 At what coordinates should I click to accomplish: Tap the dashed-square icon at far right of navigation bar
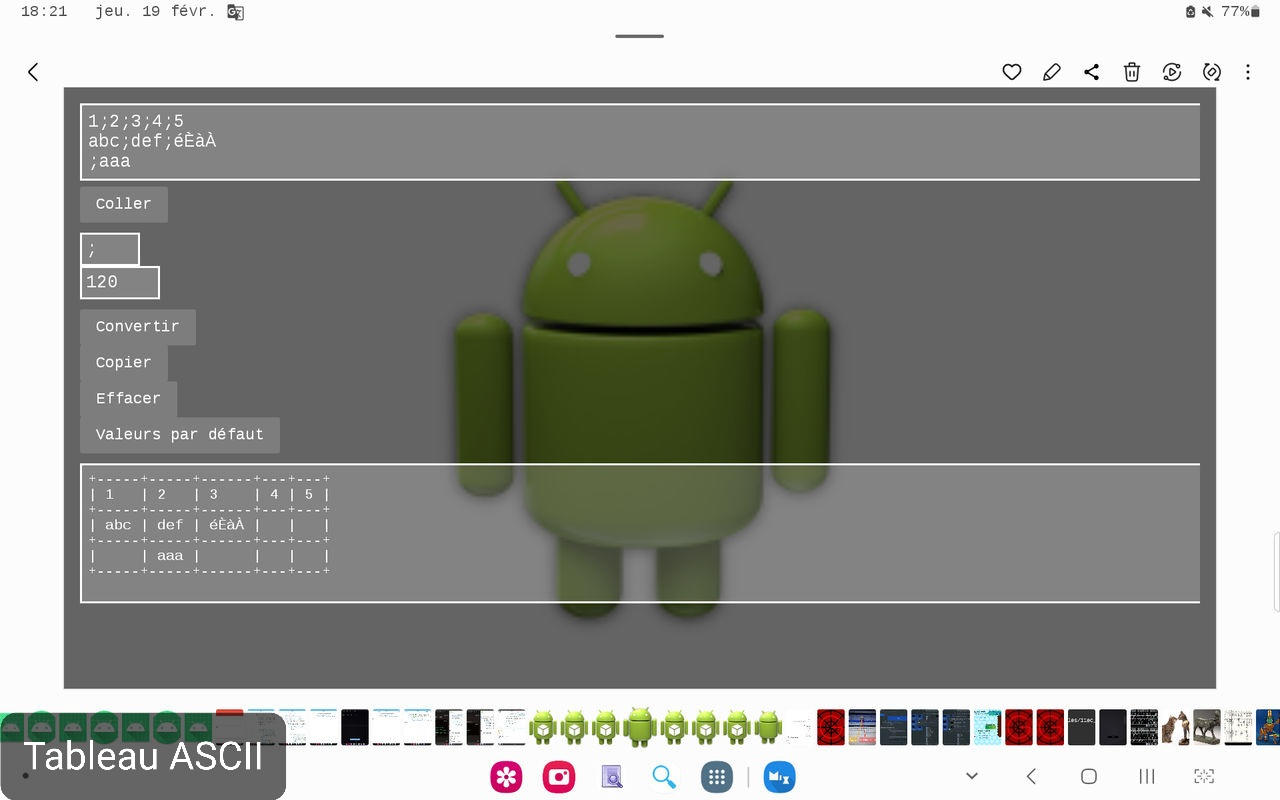click(1204, 776)
